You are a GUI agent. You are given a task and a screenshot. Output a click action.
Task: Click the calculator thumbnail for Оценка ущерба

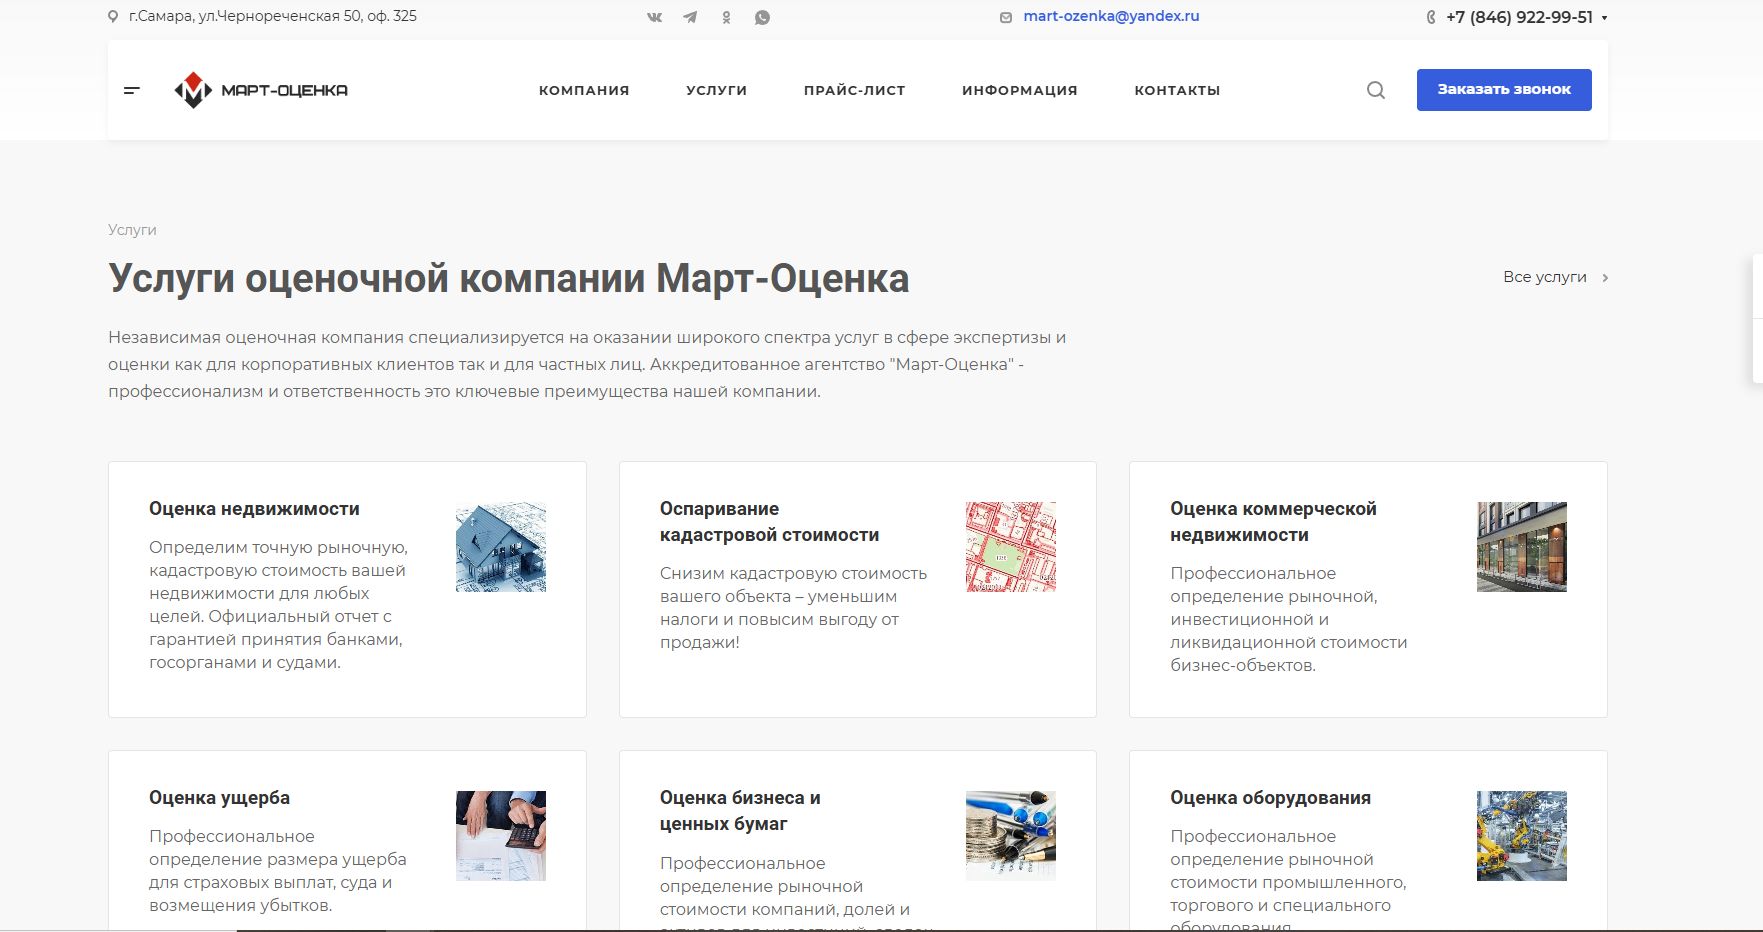[x=501, y=836]
